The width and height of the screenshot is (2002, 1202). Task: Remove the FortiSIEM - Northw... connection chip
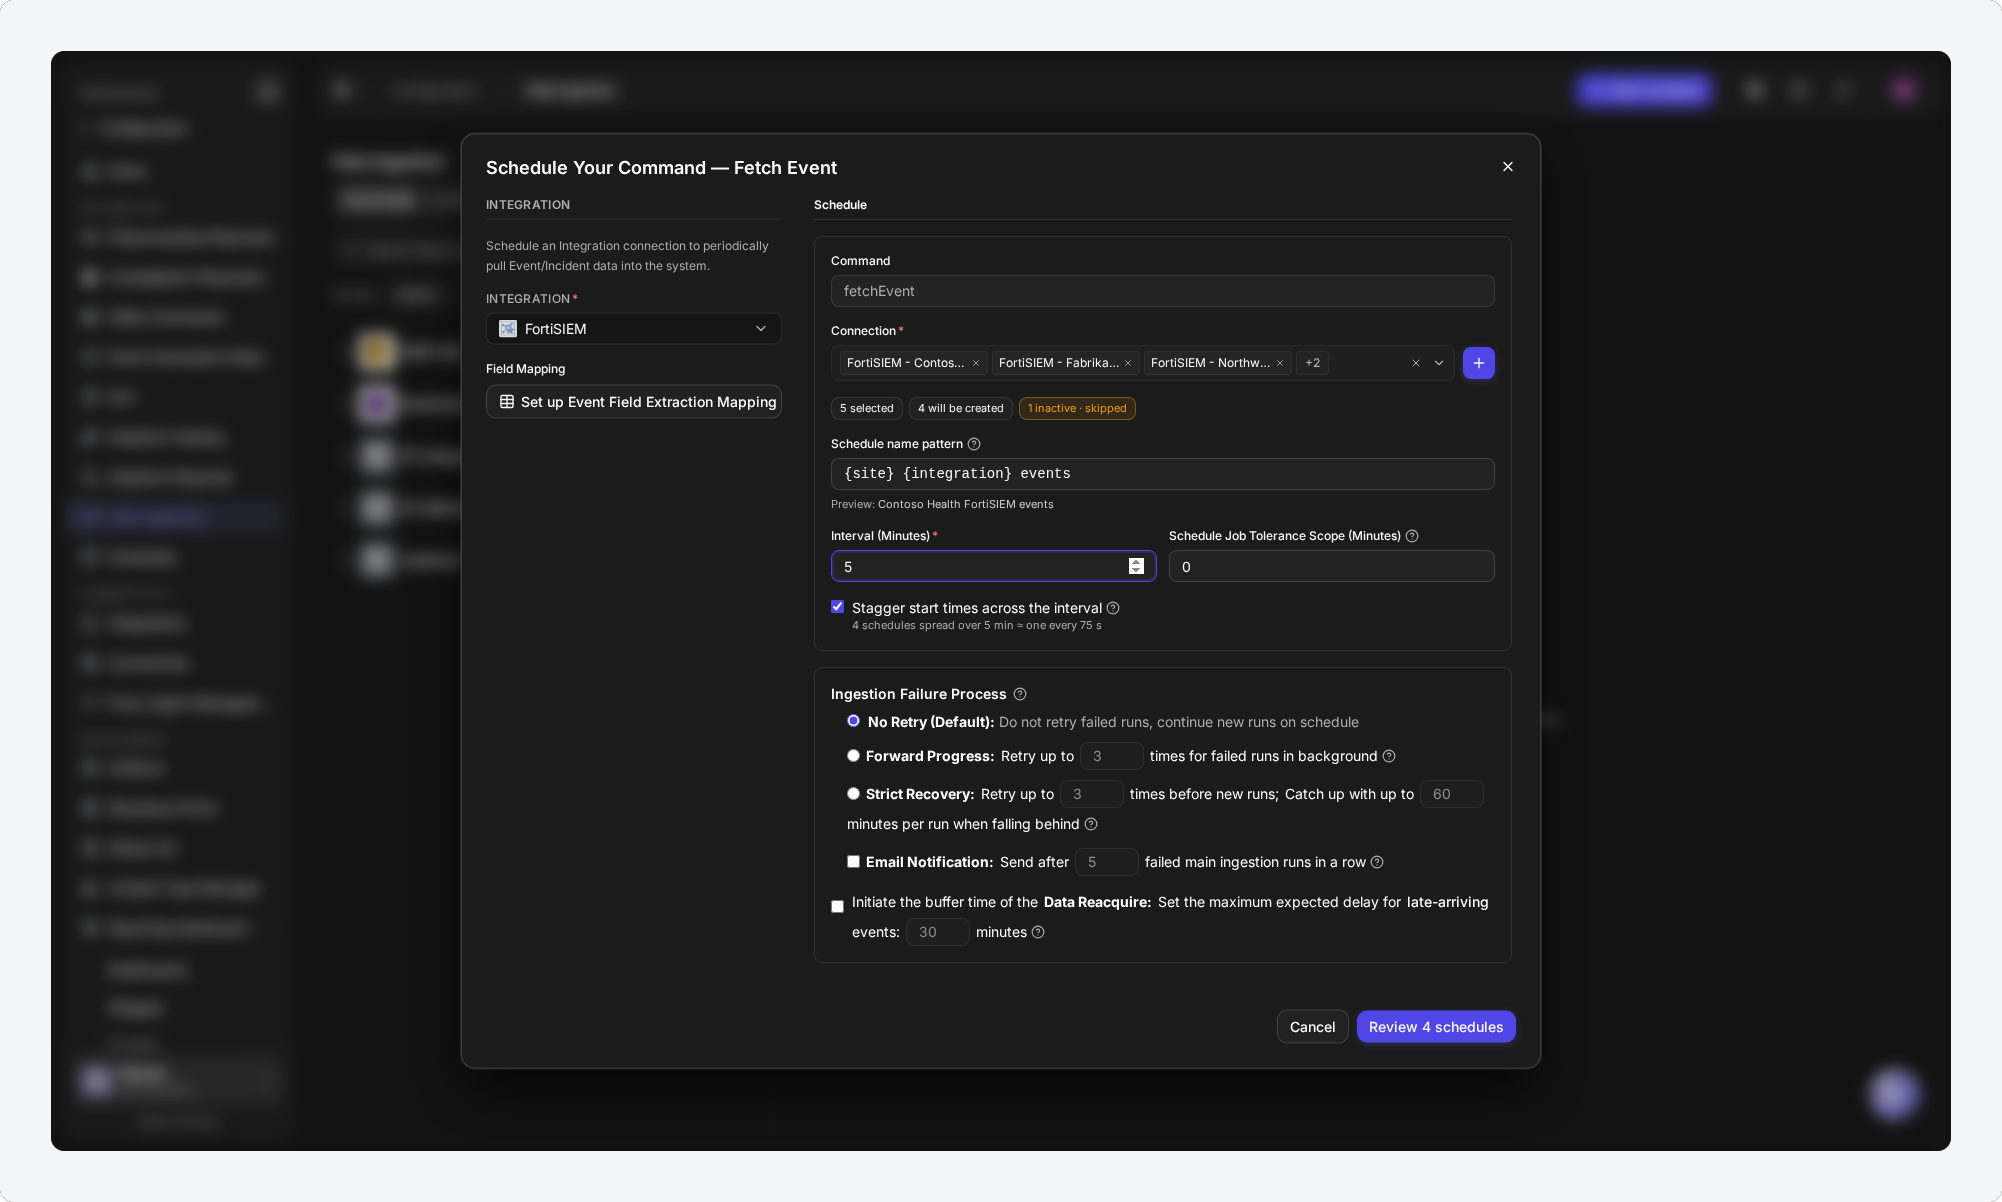tap(1280, 363)
